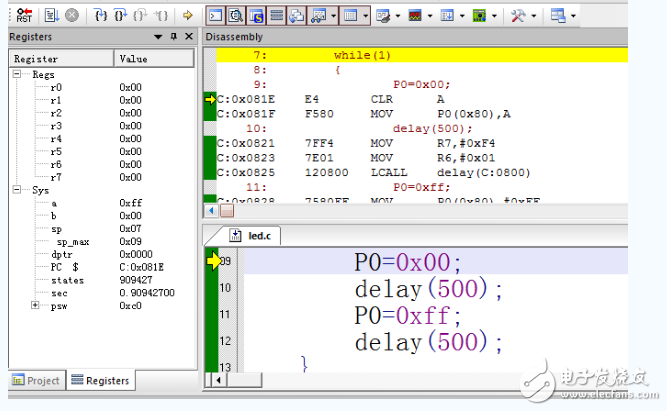Toggle the Command Window button
Viewport: 667px width, 411px height.
(216, 16)
